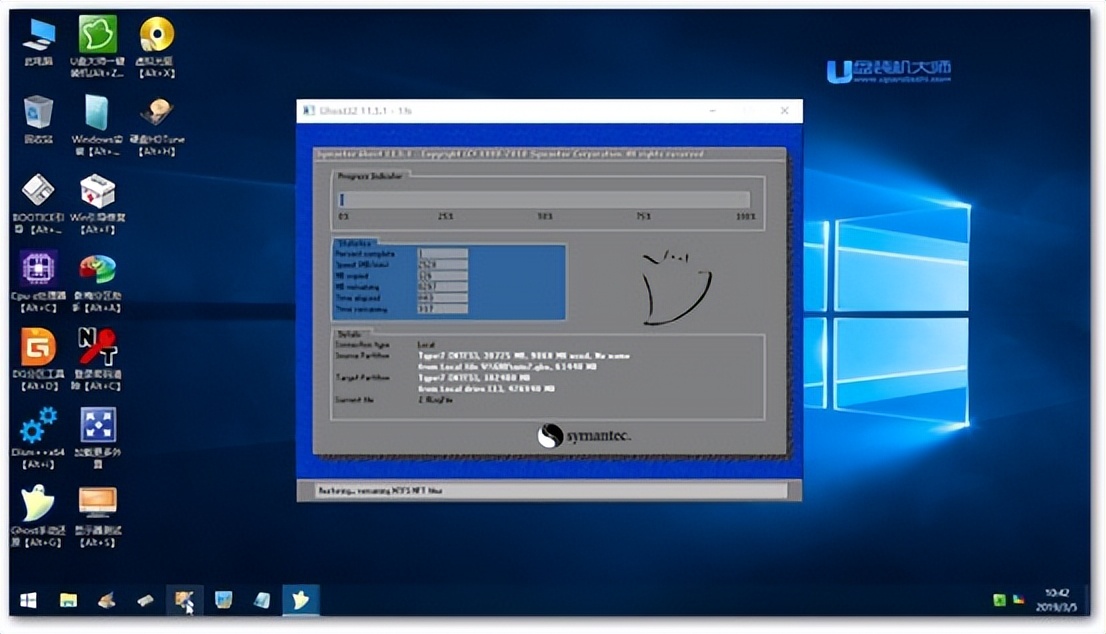
Task: Launch the Dism++ x64 gears icon
Action: [38, 438]
